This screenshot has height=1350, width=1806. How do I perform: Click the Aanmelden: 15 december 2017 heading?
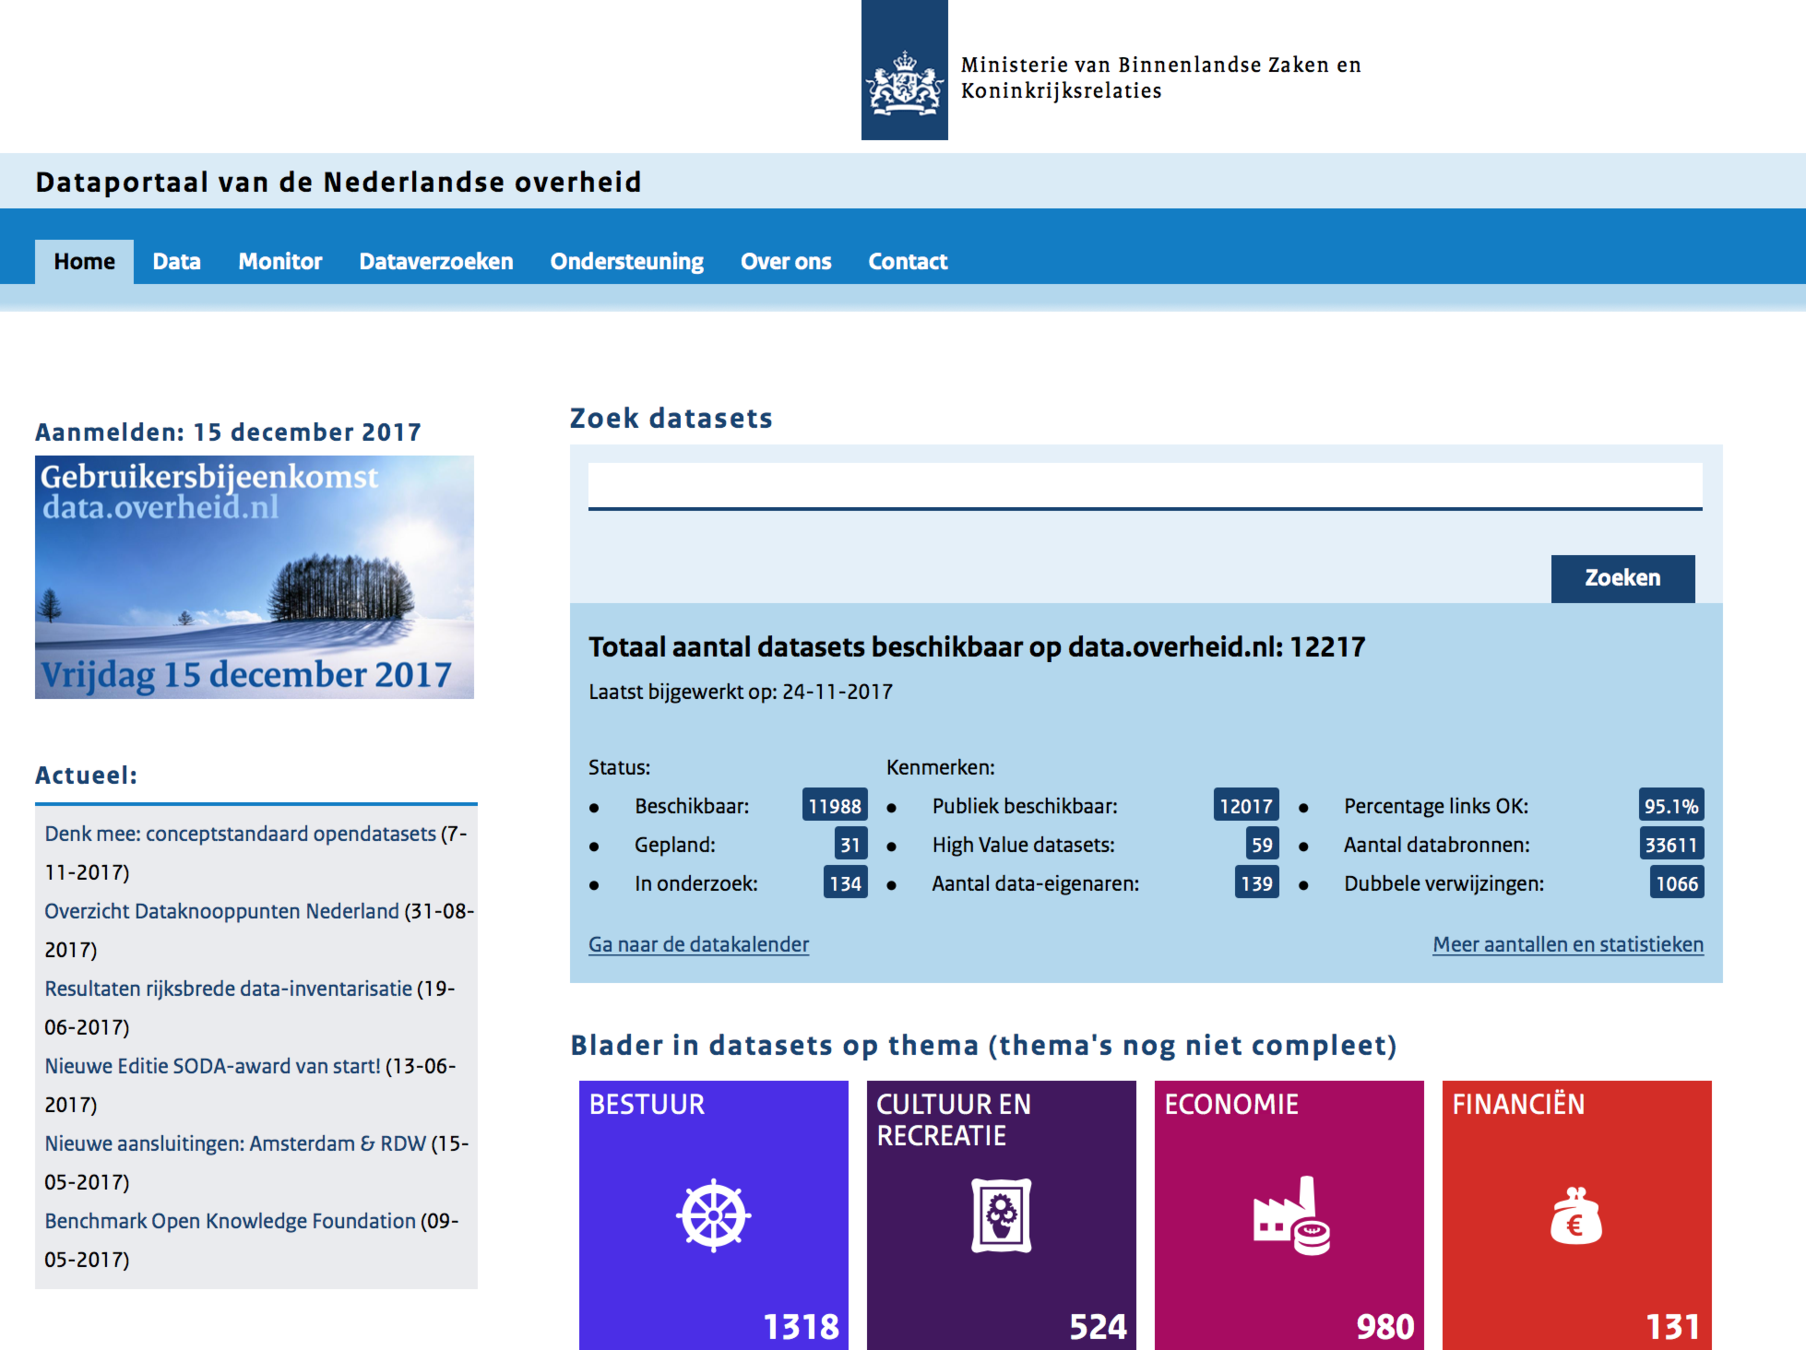(228, 432)
